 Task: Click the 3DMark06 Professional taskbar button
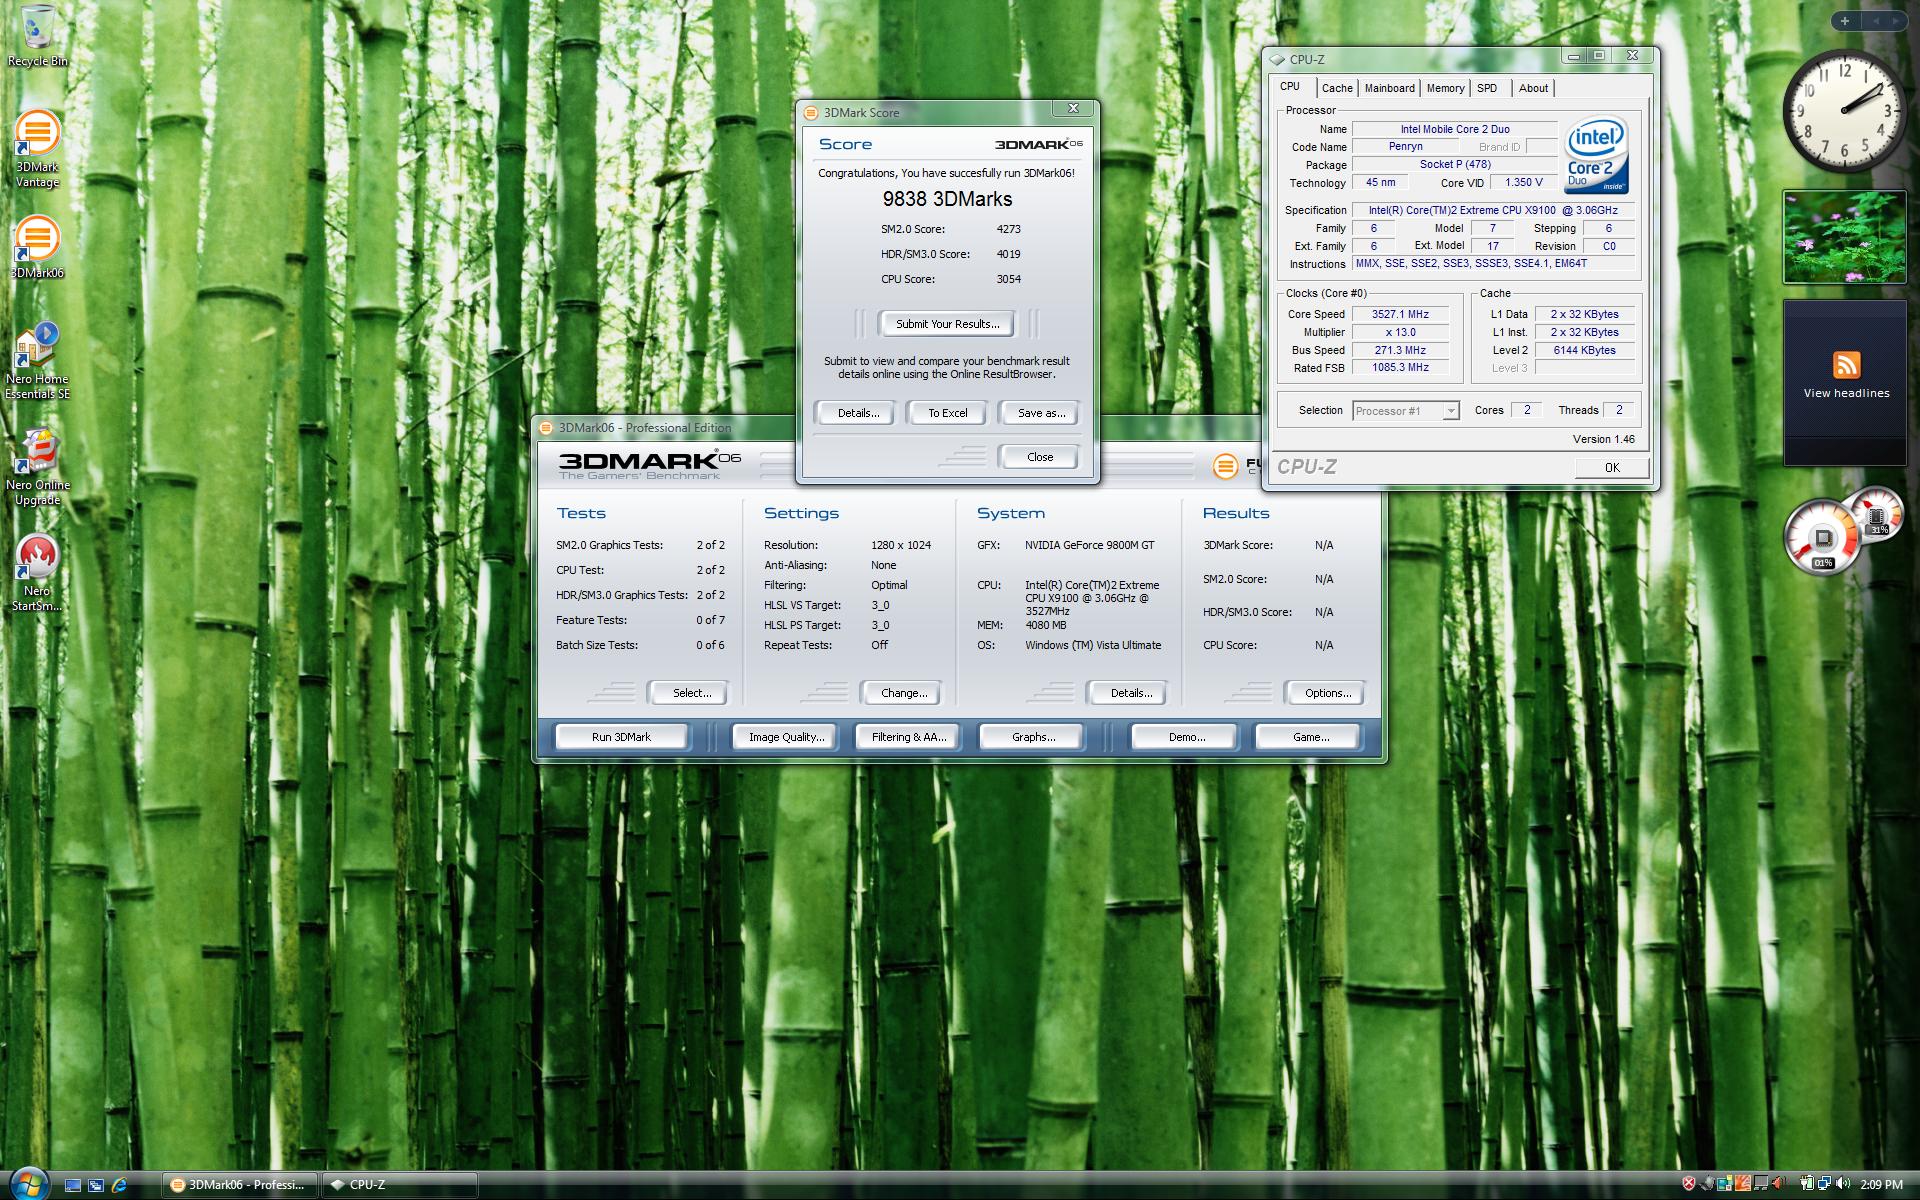coord(240,1185)
